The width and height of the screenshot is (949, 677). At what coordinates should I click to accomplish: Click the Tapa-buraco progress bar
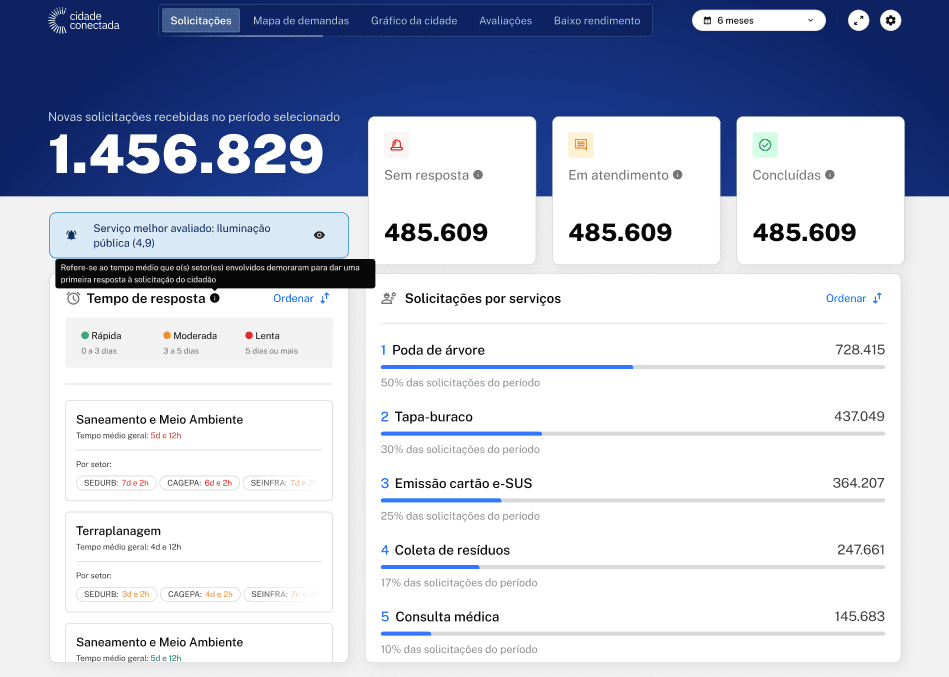[632, 434]
